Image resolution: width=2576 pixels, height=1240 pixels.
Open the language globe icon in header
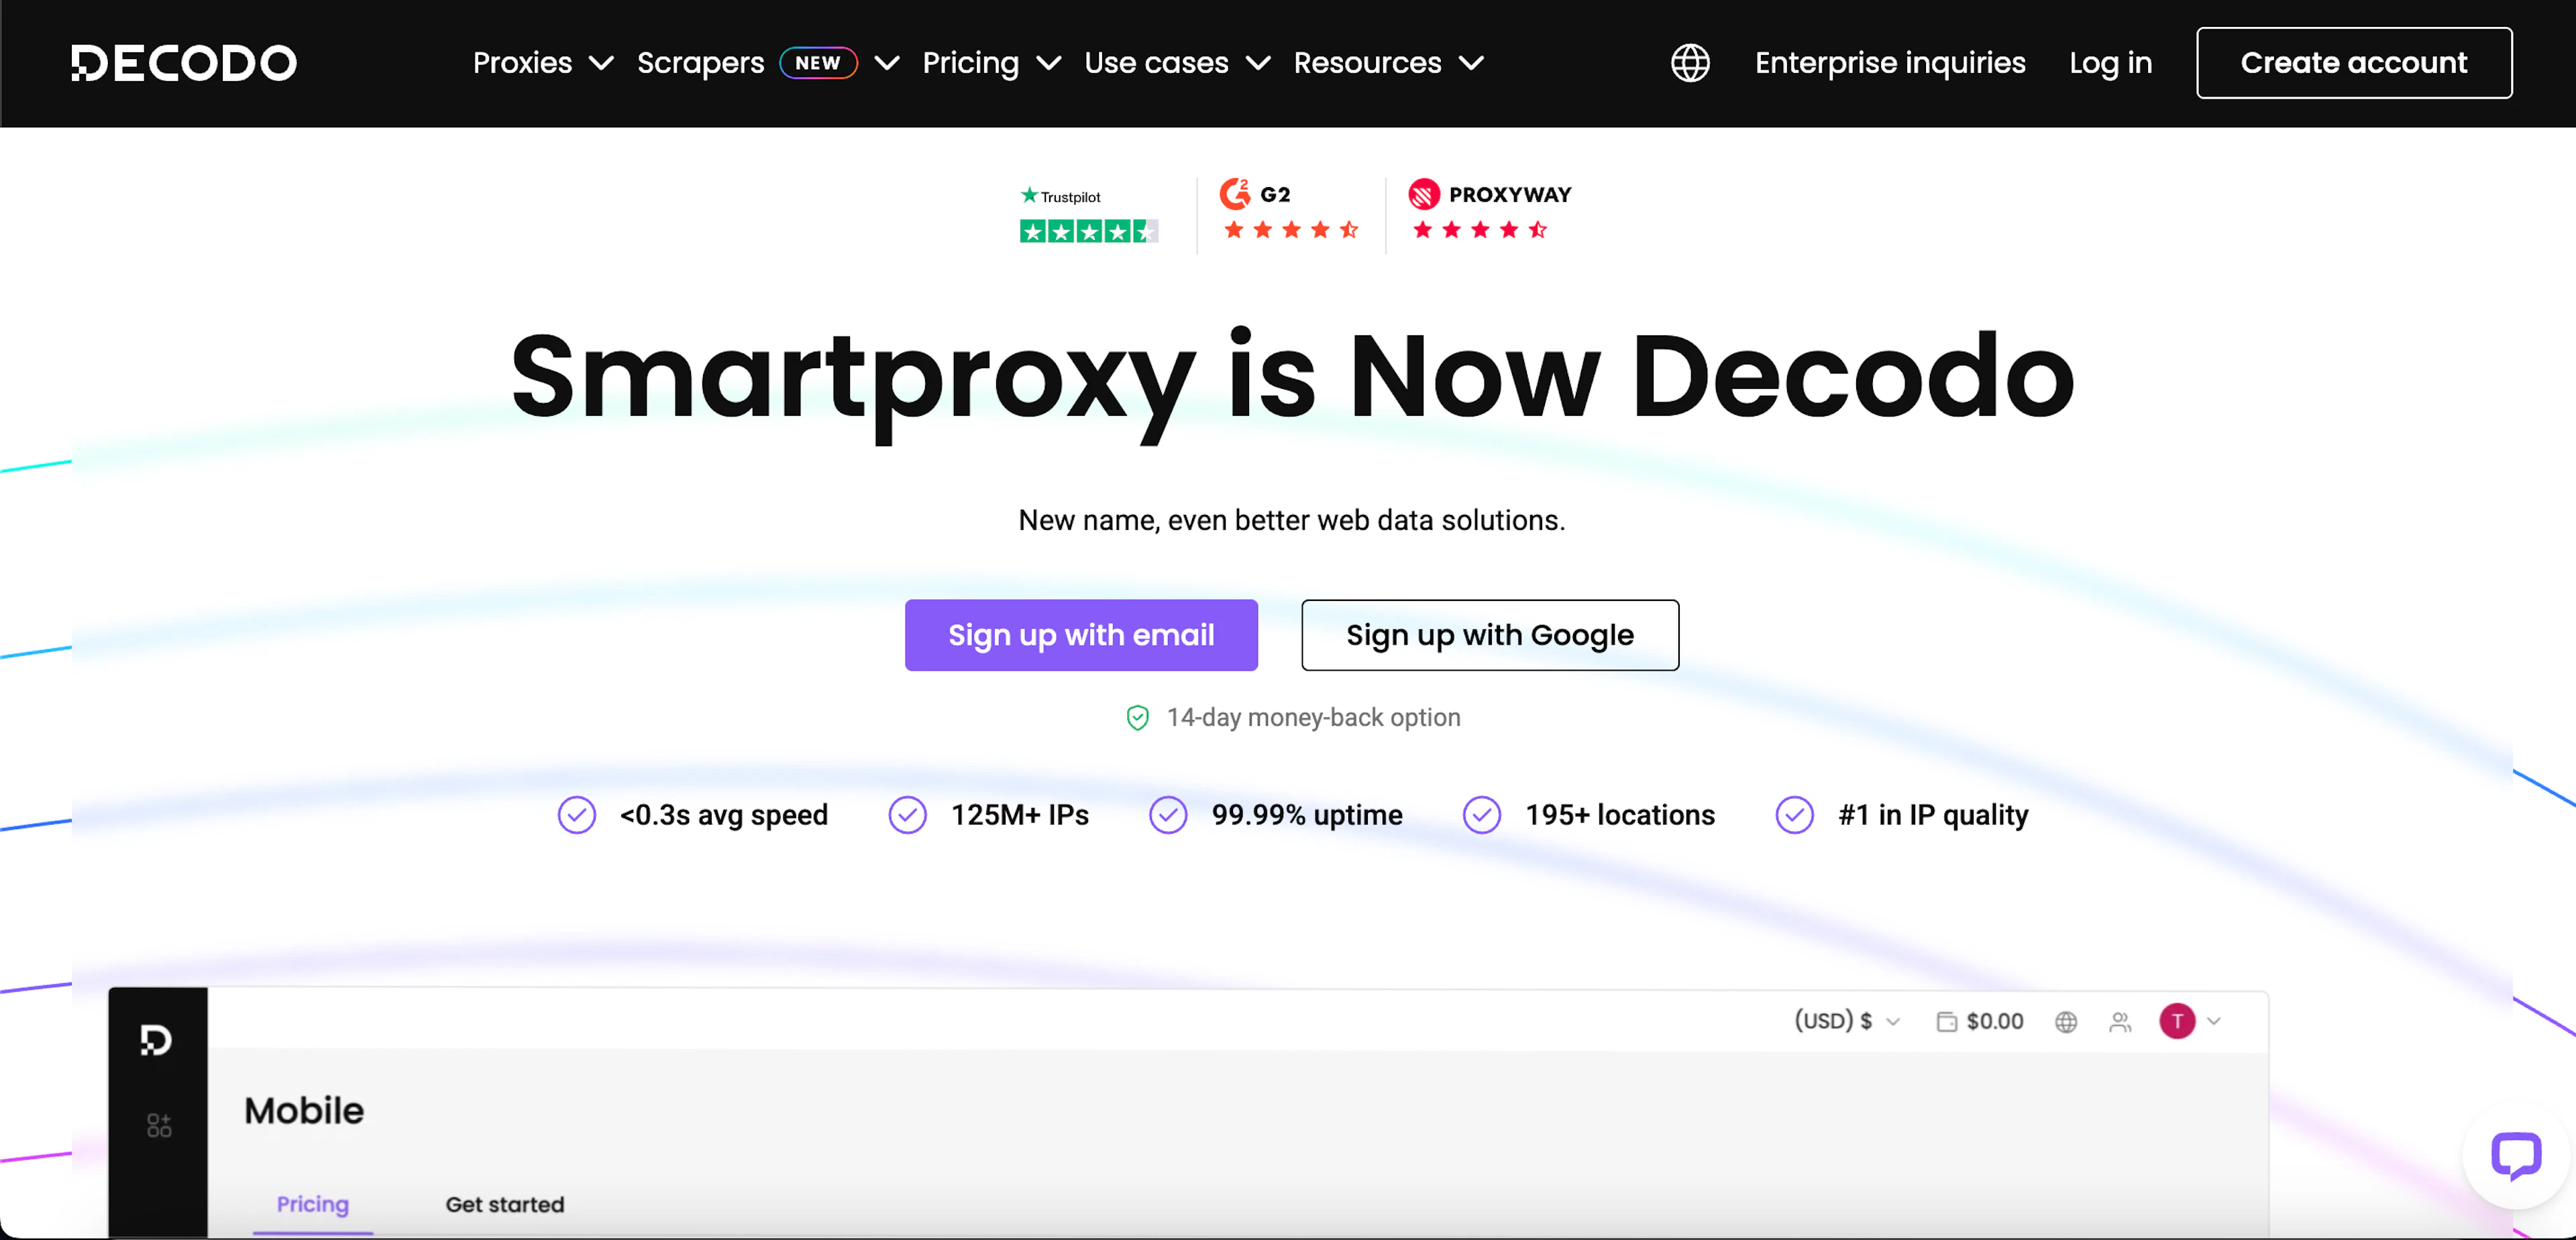click(1690, 63)
